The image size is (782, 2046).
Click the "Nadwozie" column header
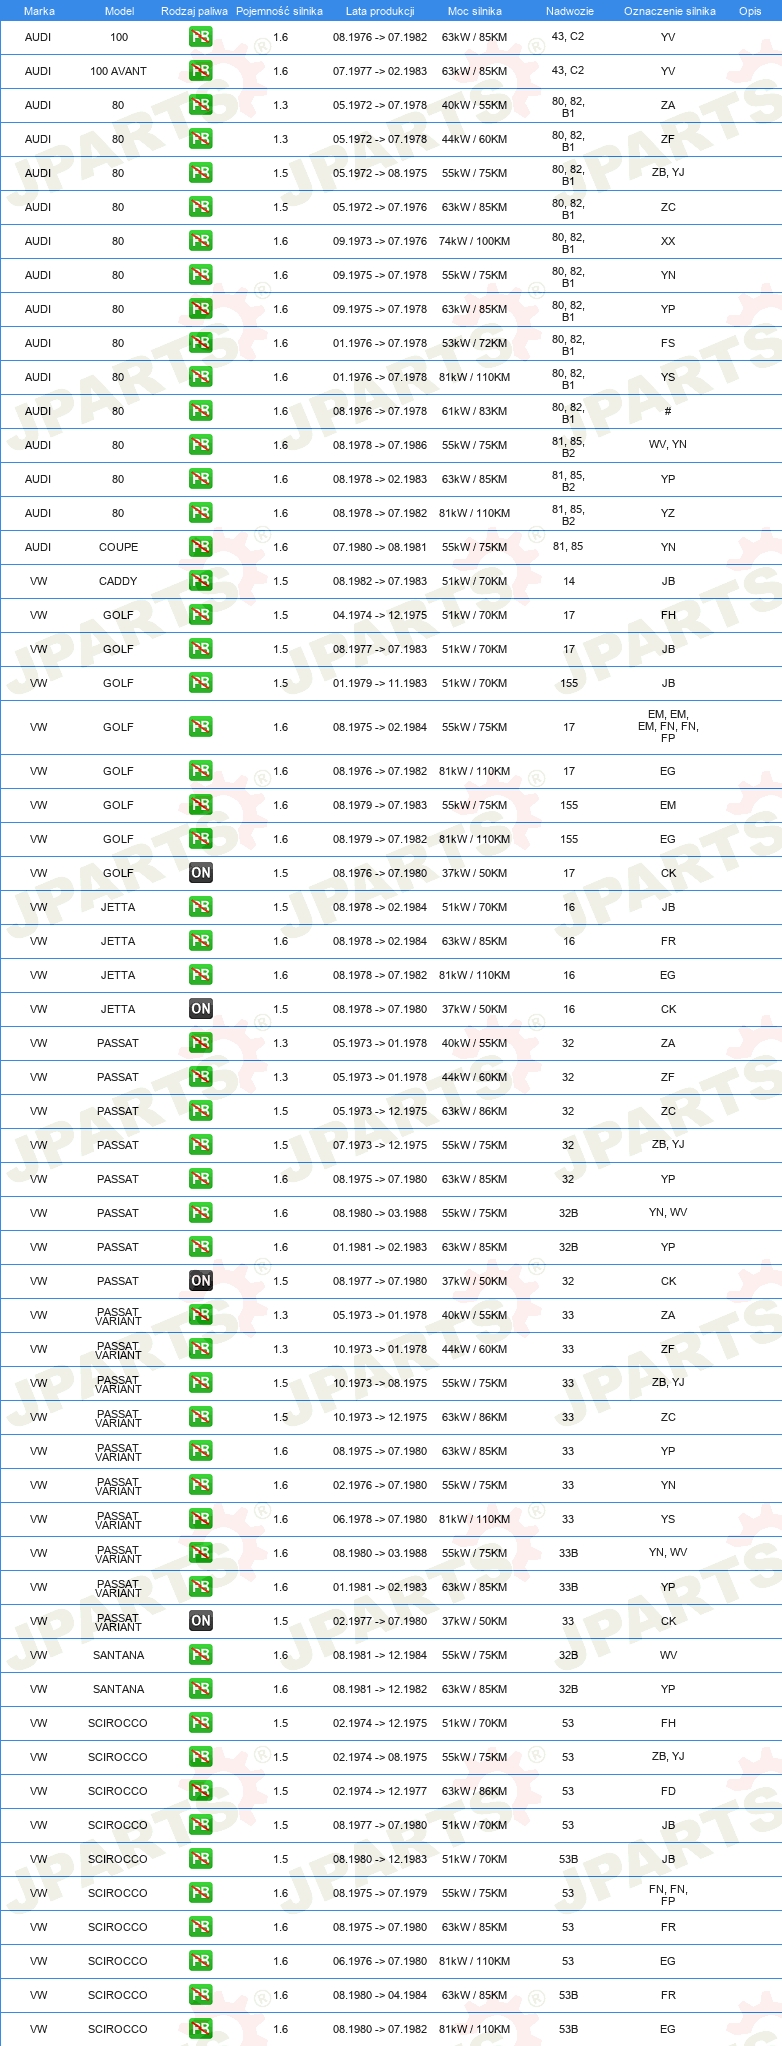pos(570,11)
